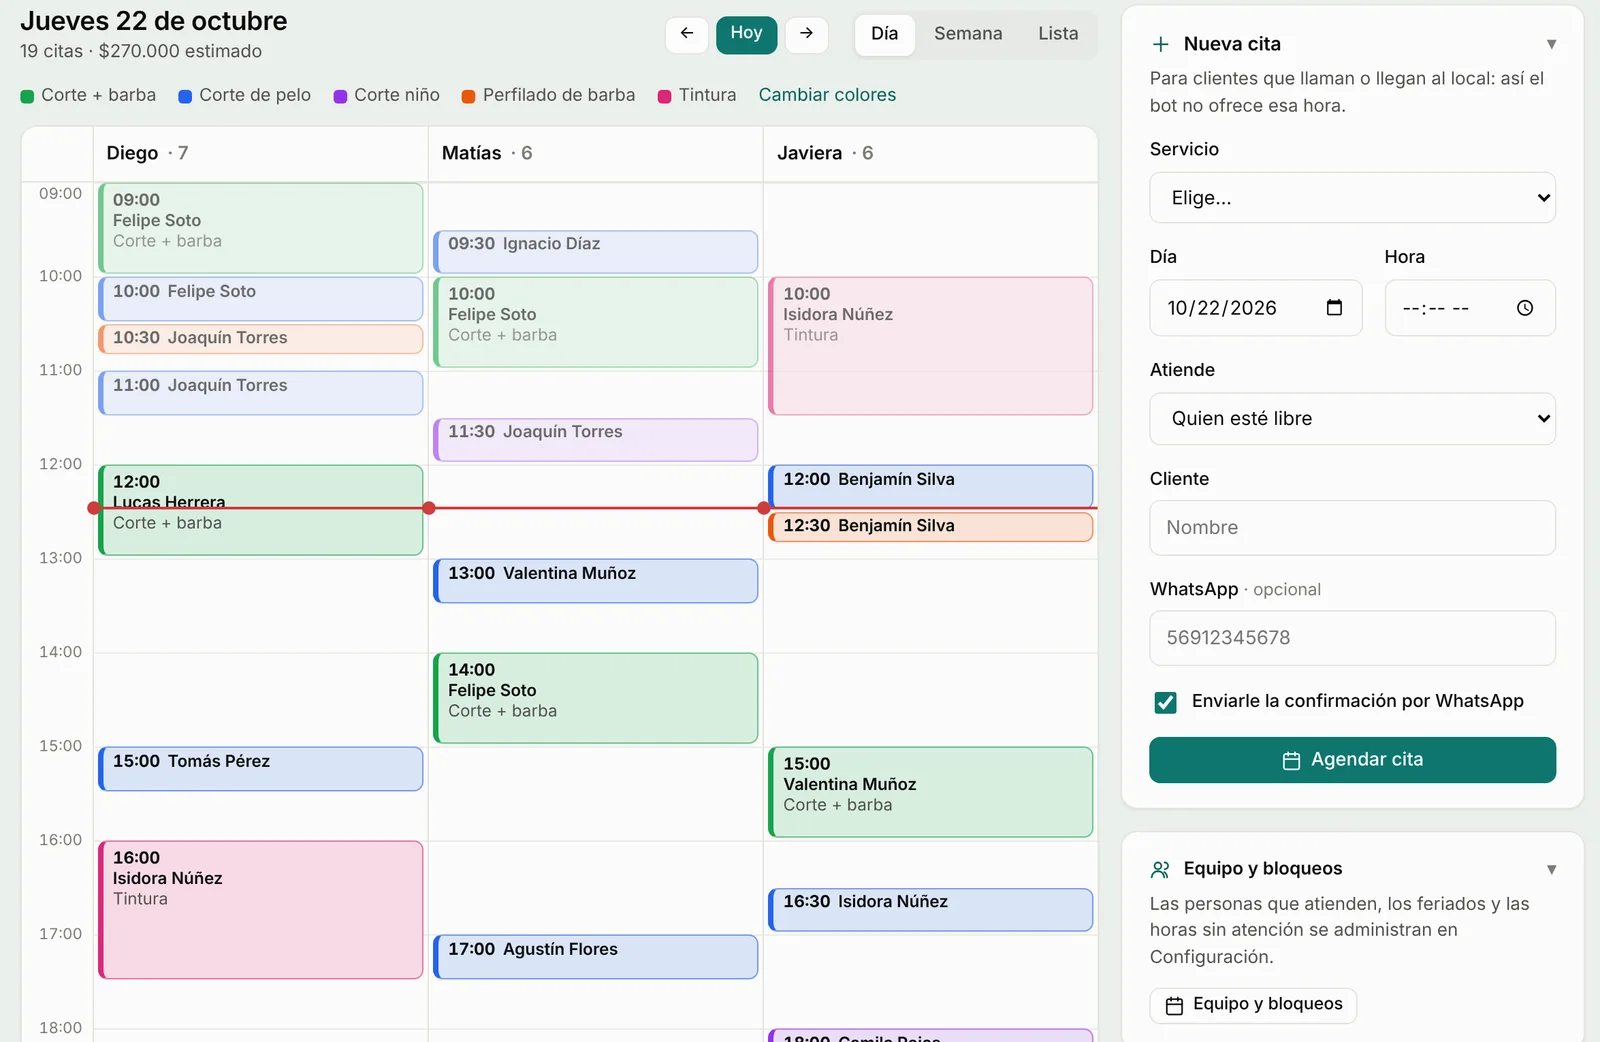
Task: Switch to Lista view tab
Action: [x=1058, y=34]
